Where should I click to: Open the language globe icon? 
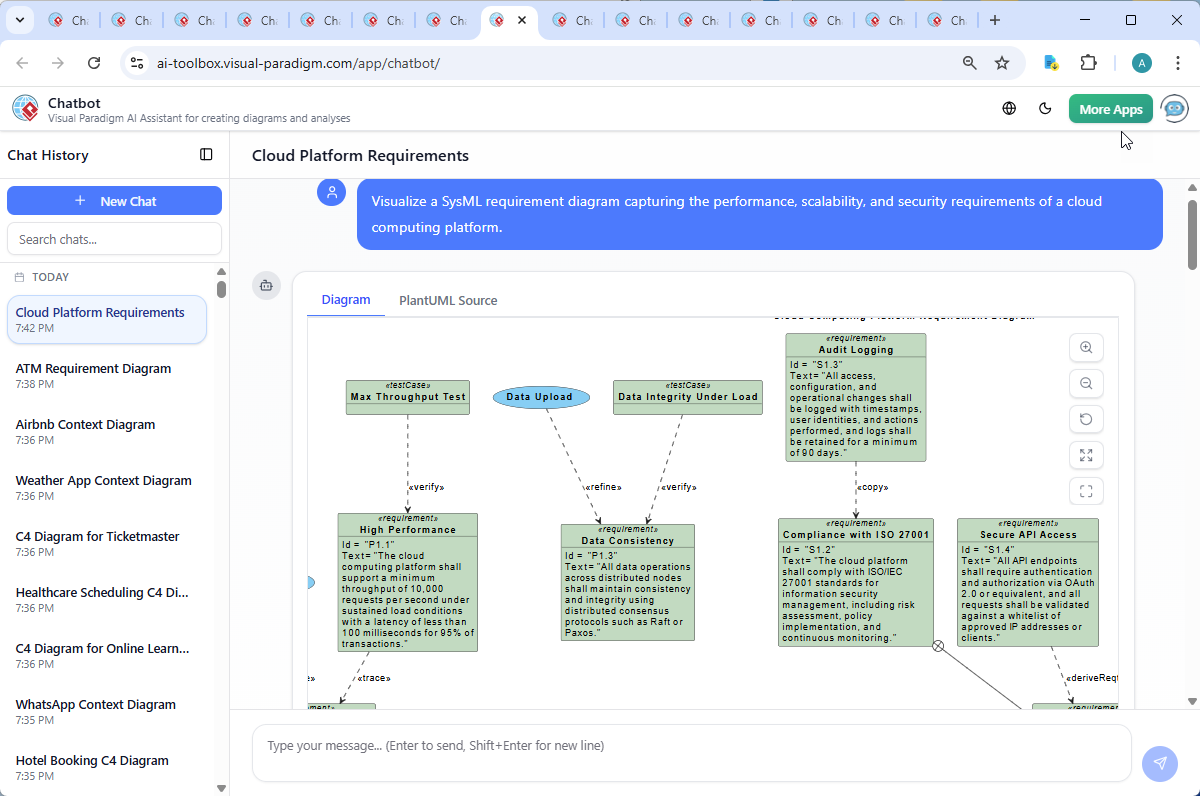[x=1009, y=108]
